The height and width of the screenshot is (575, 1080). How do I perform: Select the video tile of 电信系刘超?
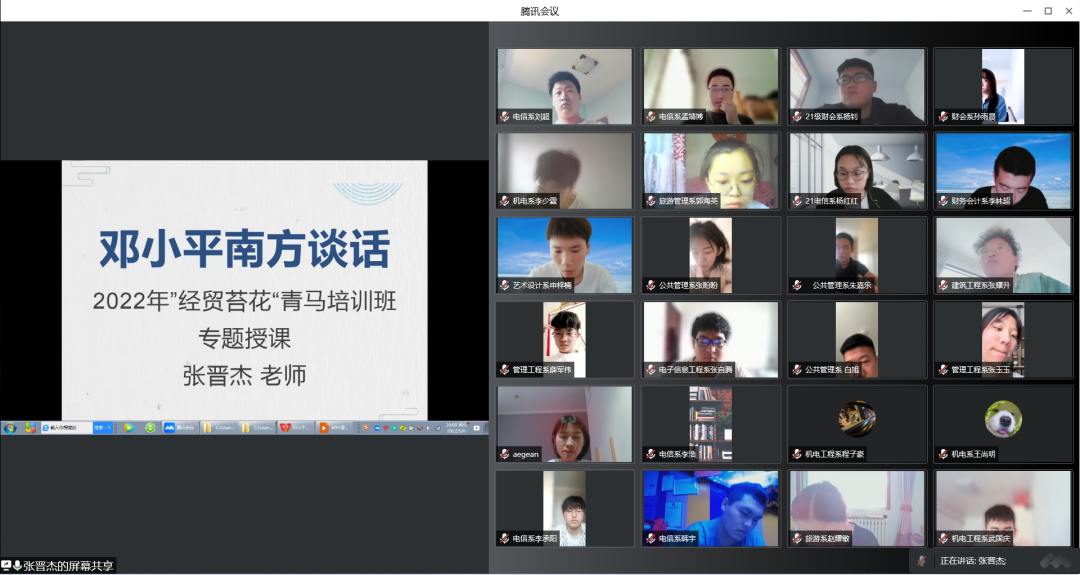tap(565, 86)
